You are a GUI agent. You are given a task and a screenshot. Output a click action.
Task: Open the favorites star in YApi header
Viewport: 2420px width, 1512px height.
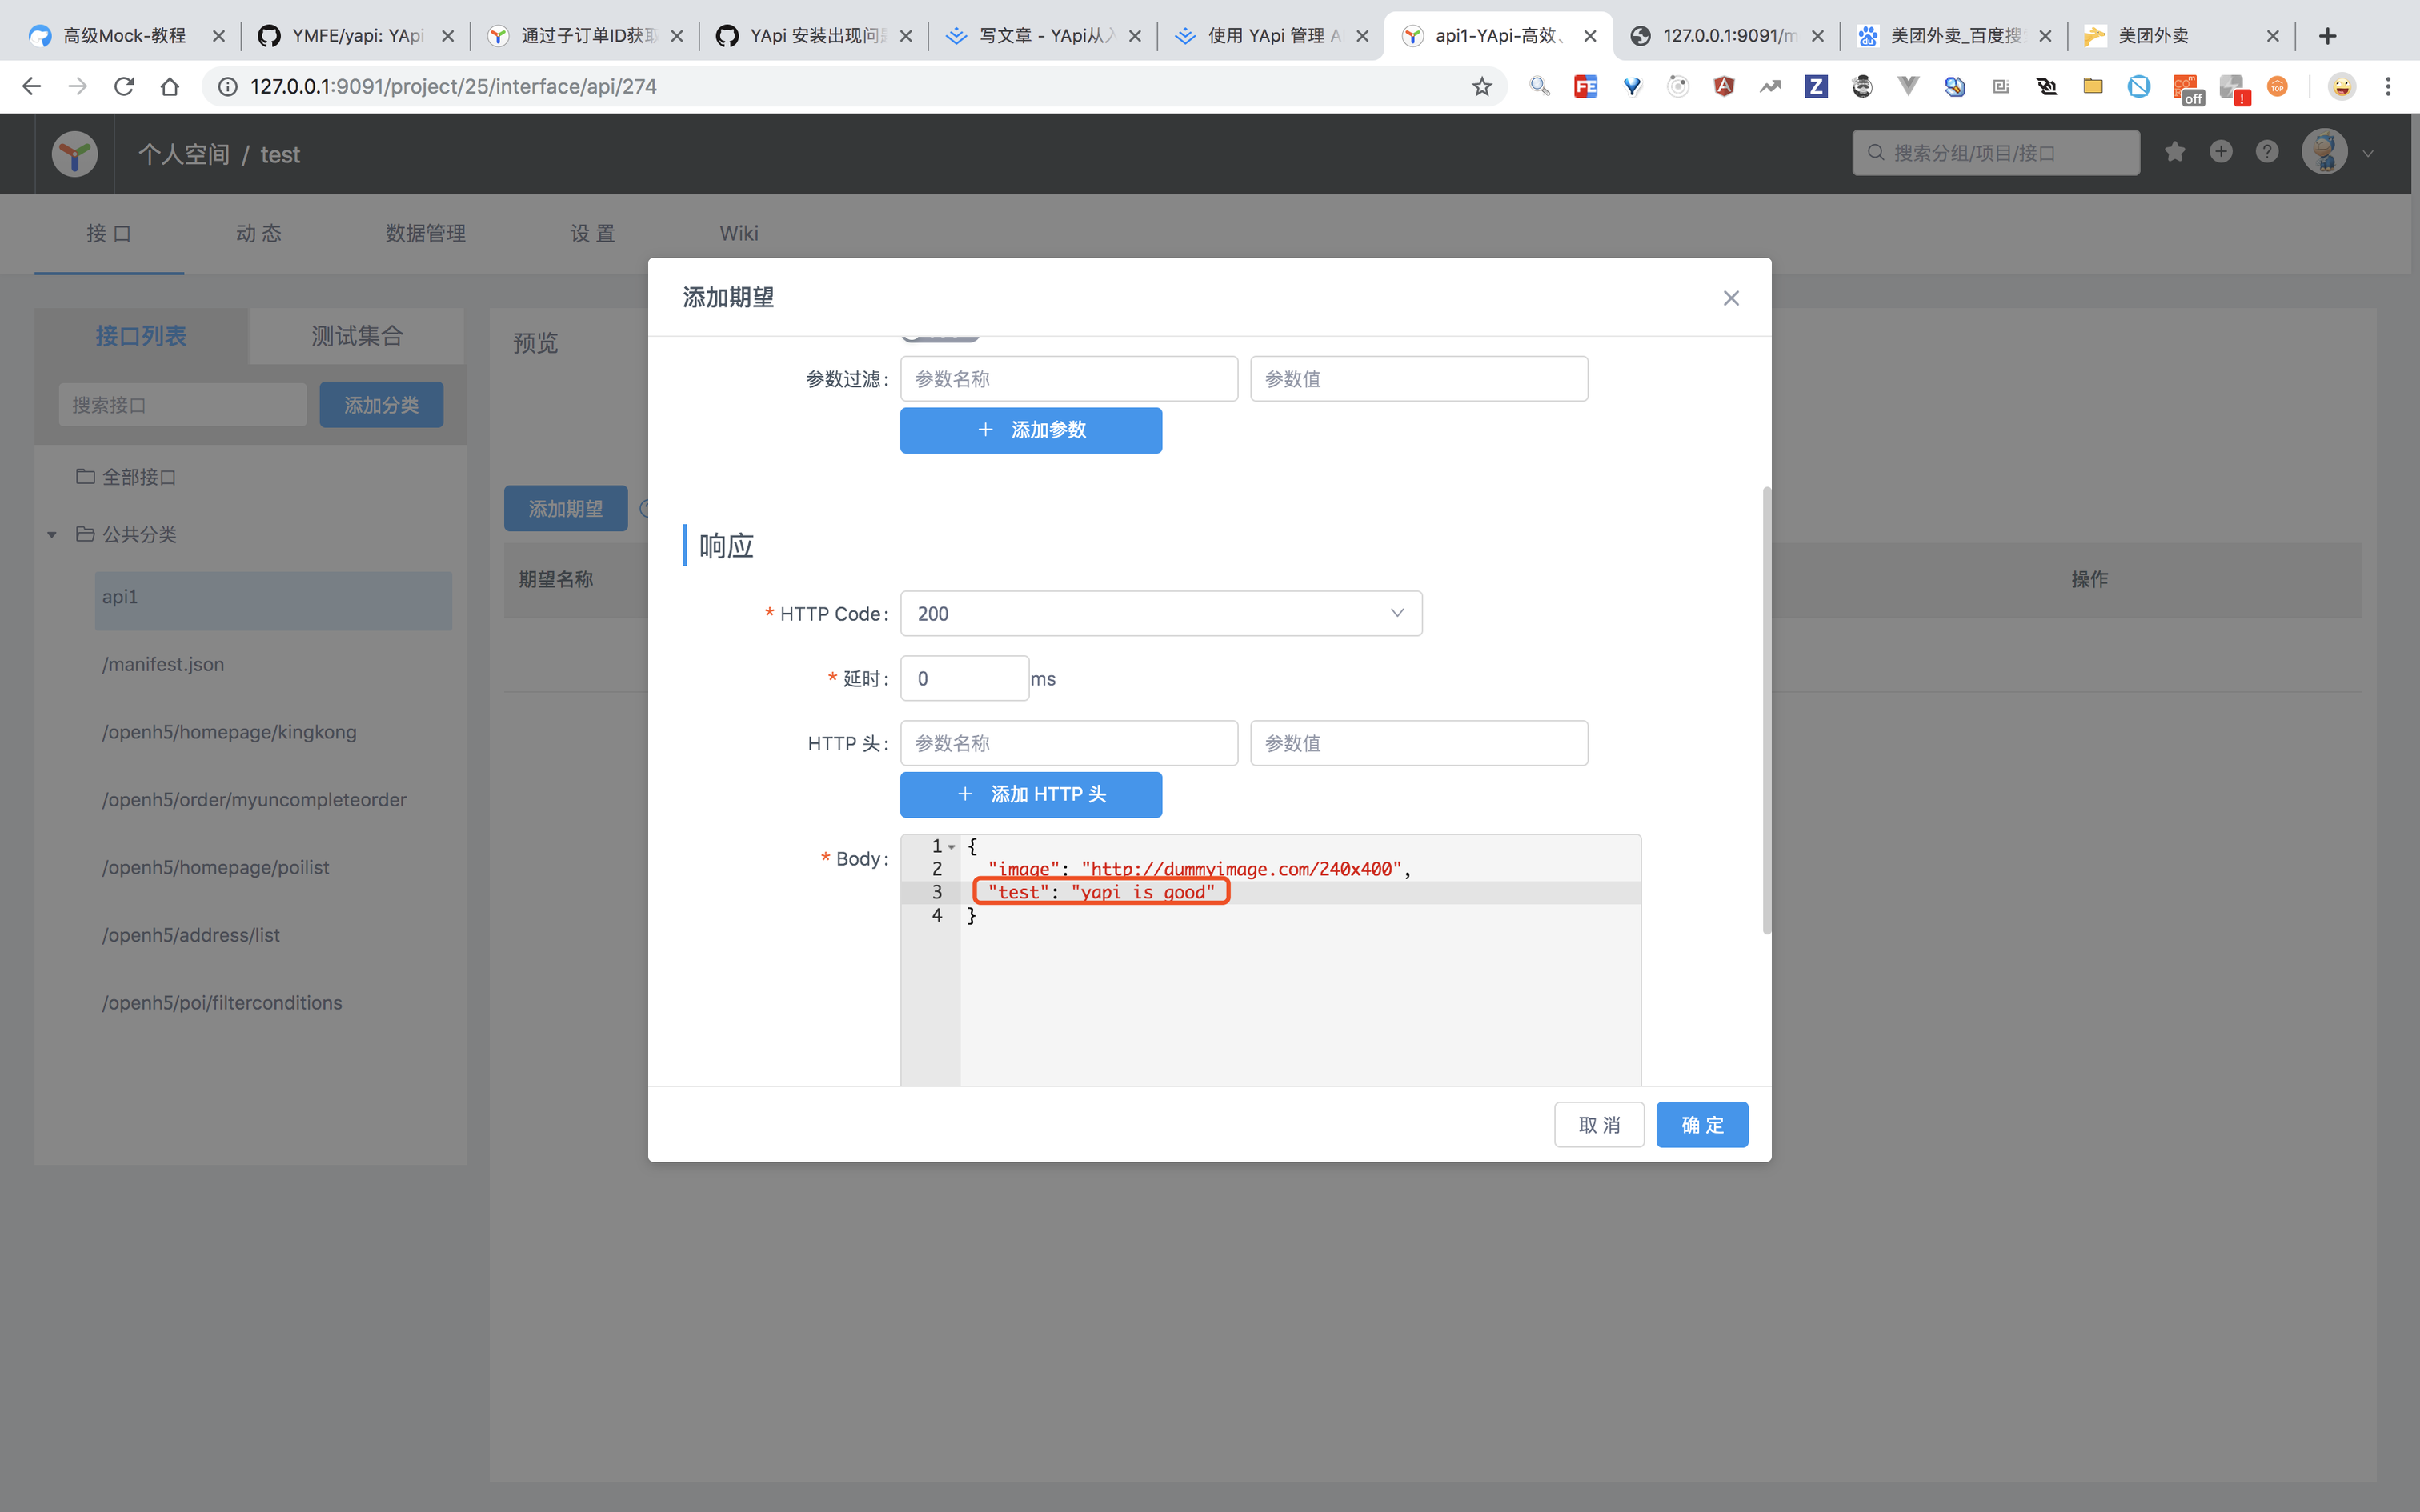pos(2175,152)
